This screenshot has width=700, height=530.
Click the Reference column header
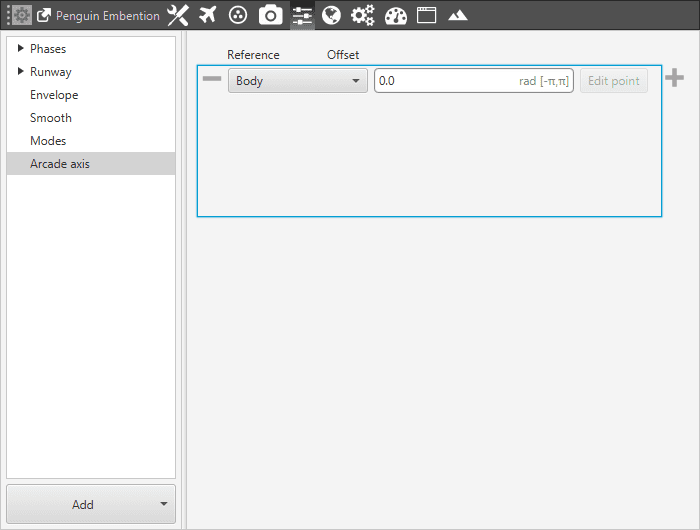(x=253, y=55)
